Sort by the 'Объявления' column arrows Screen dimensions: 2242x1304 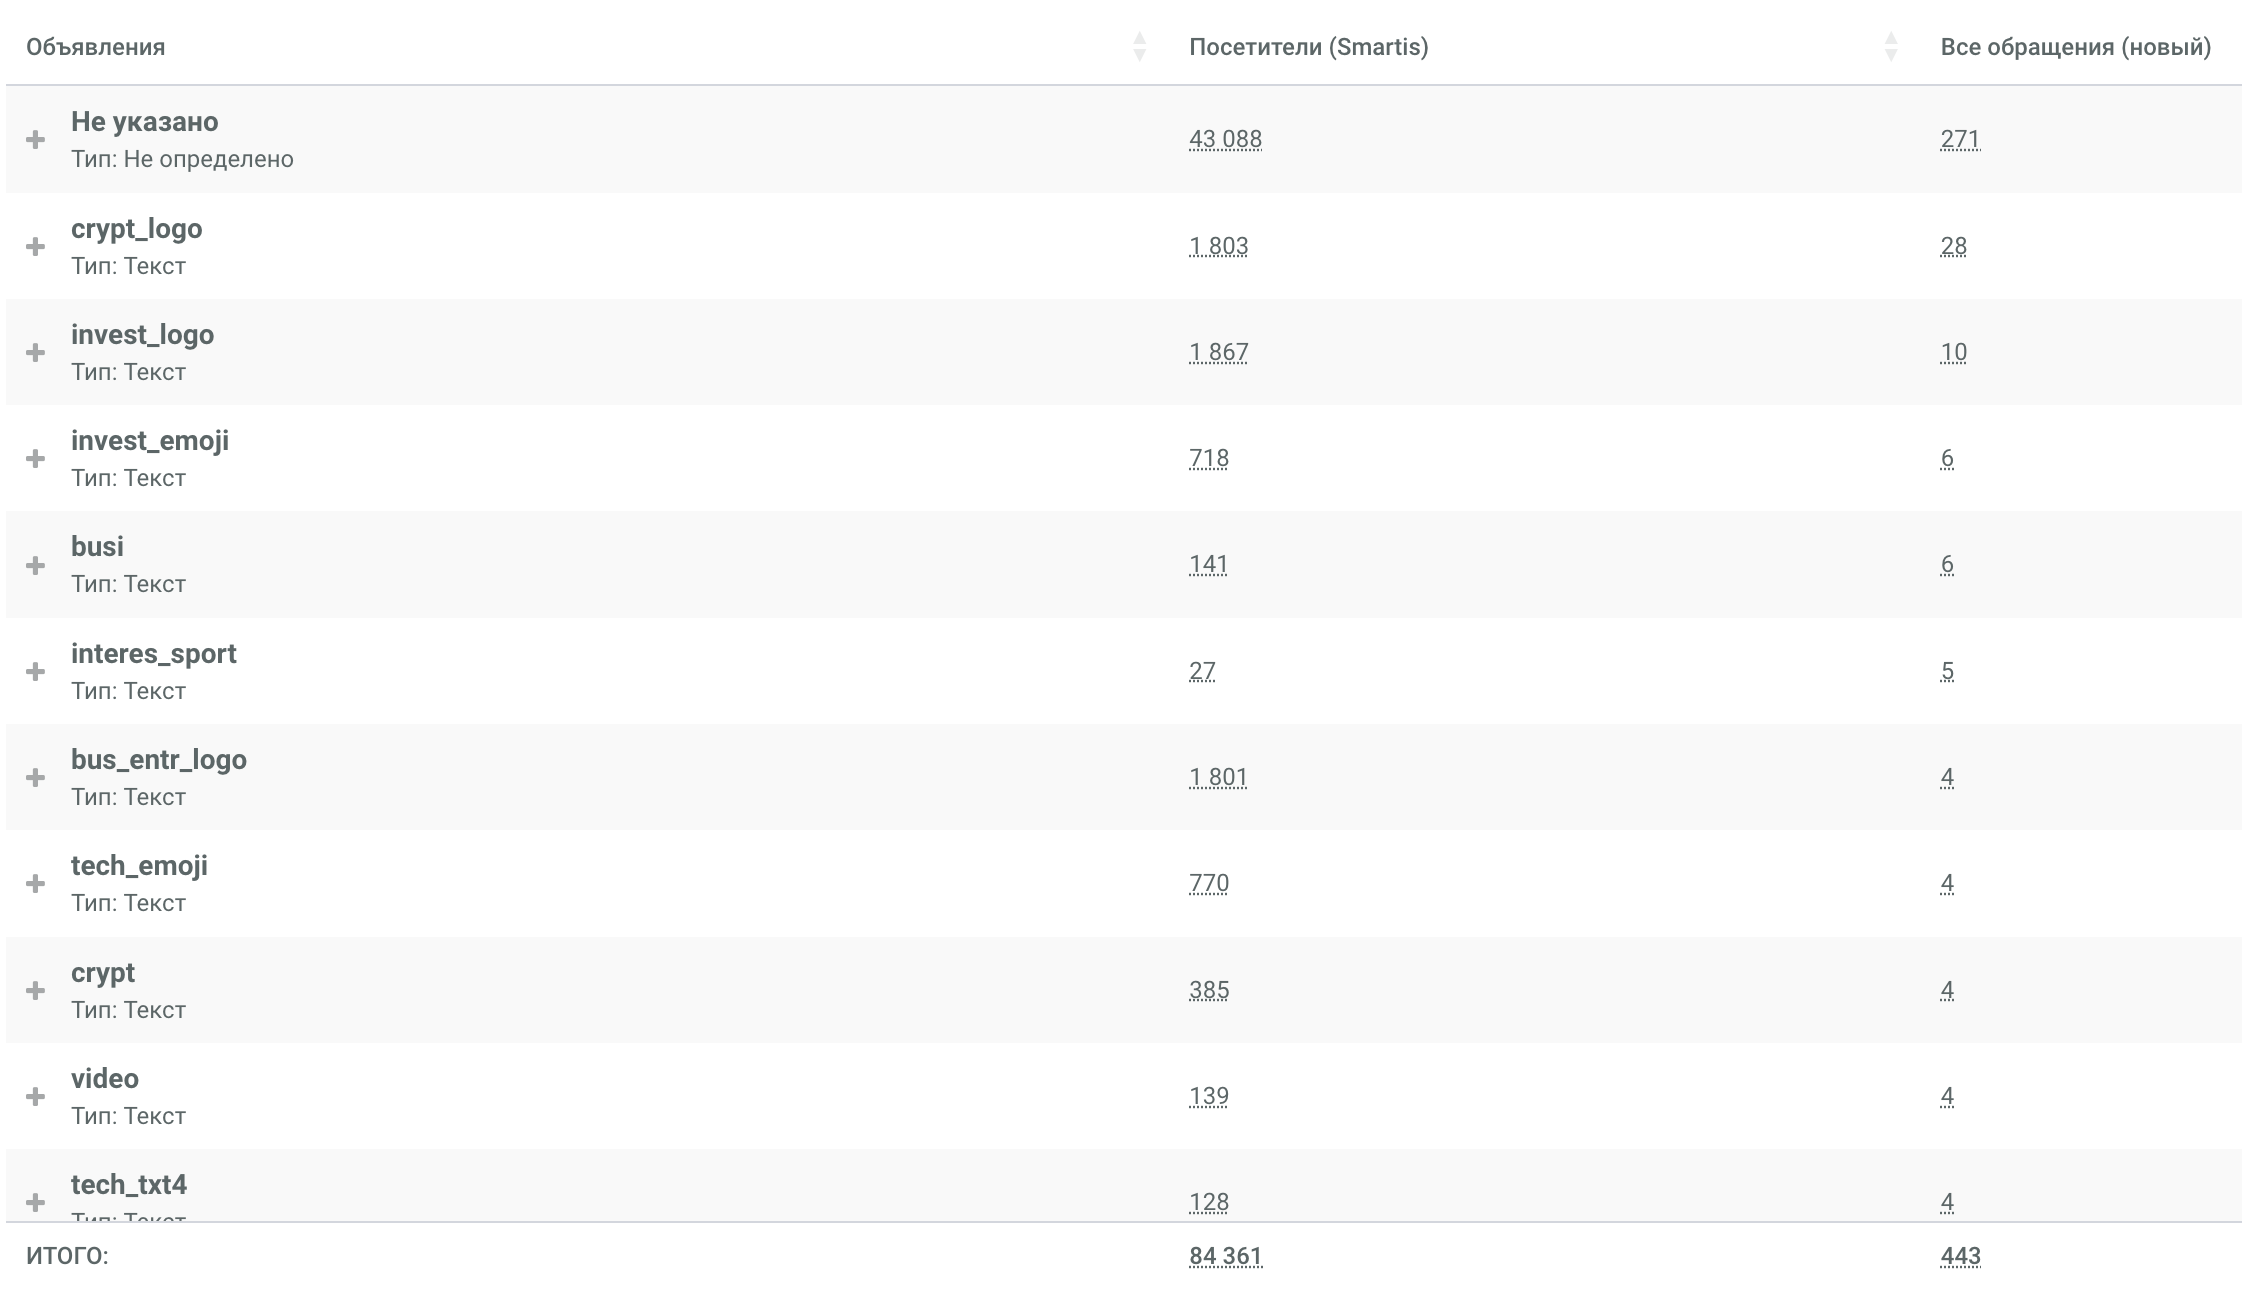pyautogui.click(x=1139, y=47)
